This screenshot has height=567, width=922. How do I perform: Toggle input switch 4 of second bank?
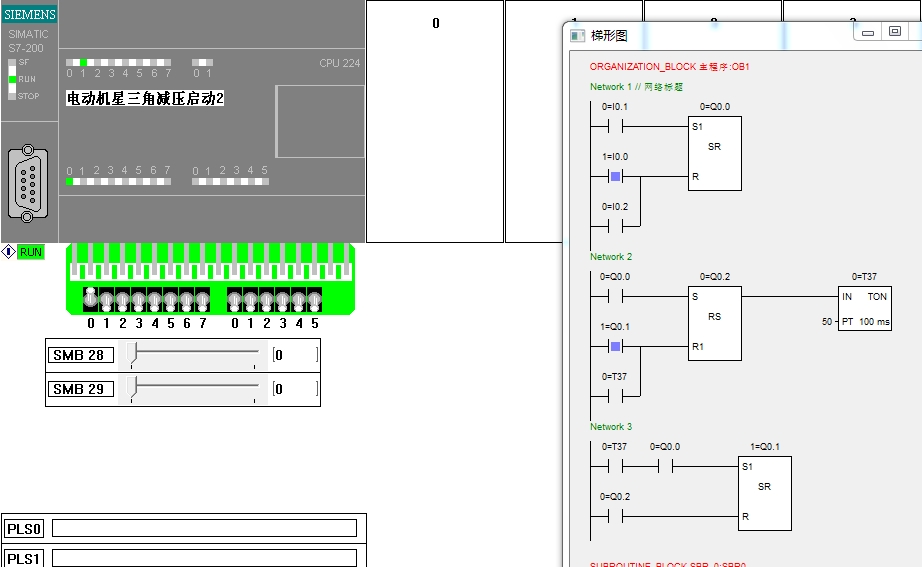[298, 300]
